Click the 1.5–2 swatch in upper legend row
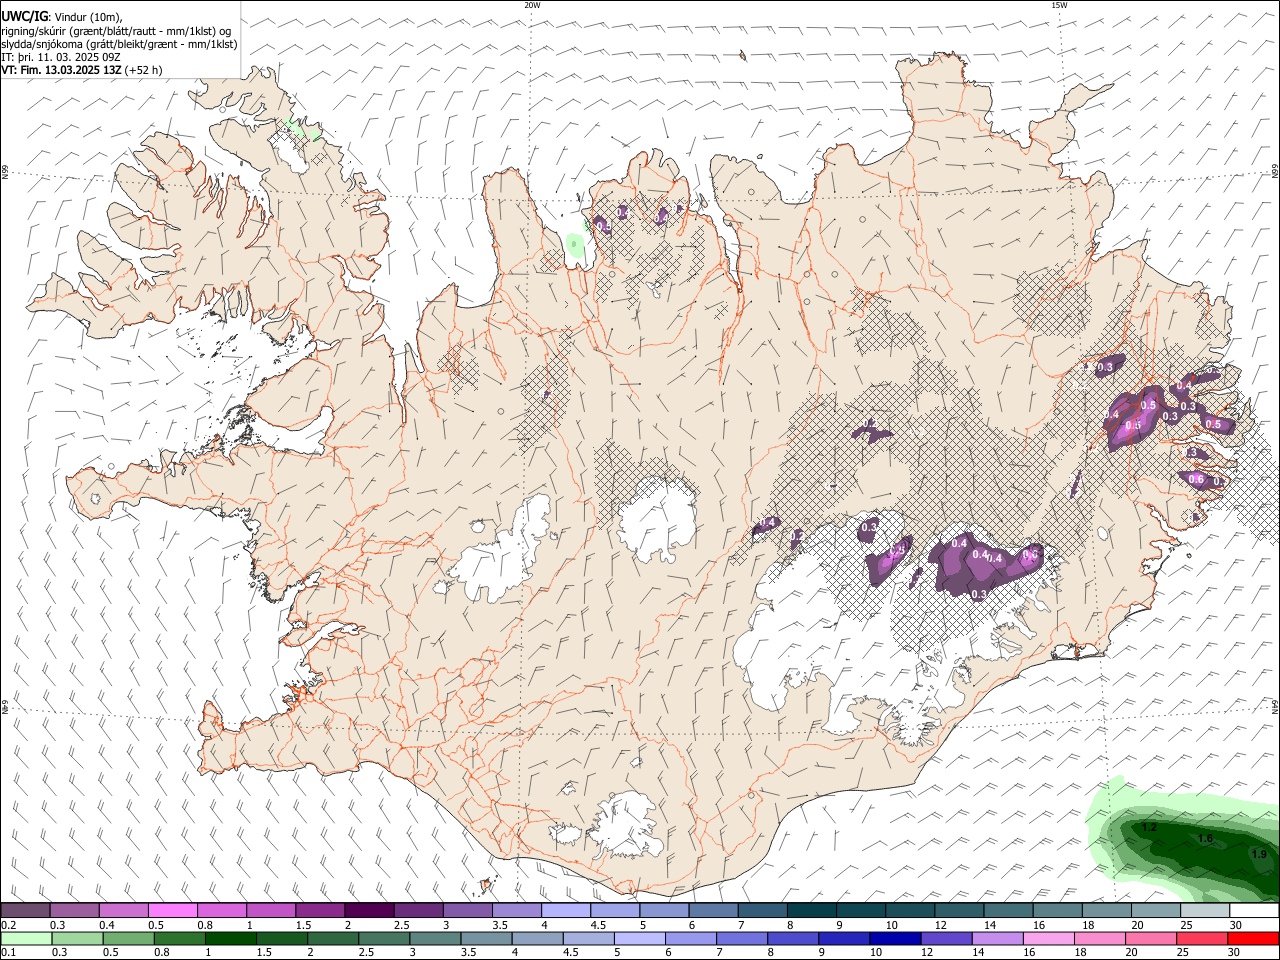 click(x=320, y=910)
